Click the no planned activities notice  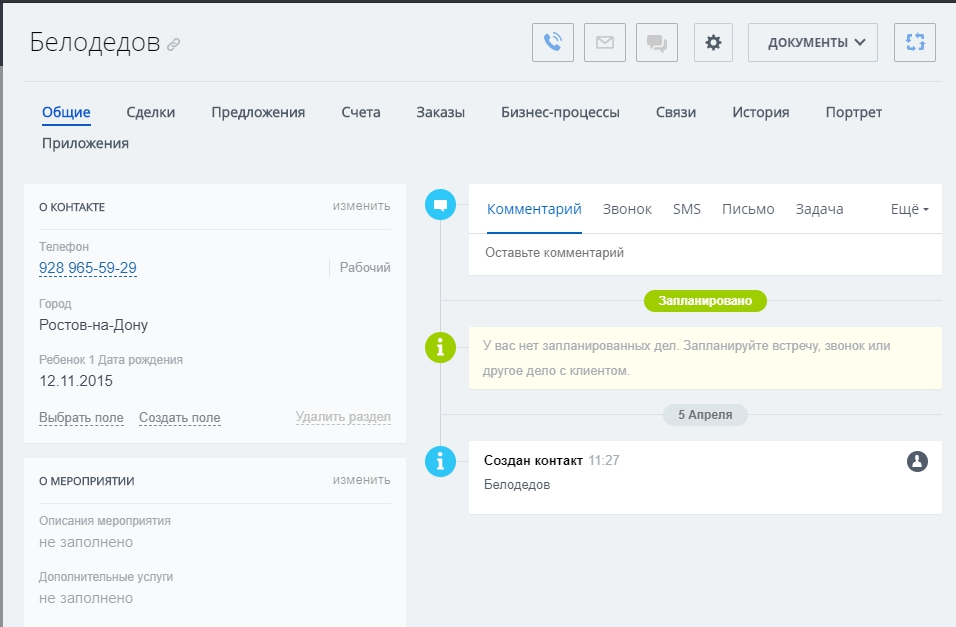pyautogui.click(x=705, y=358)
